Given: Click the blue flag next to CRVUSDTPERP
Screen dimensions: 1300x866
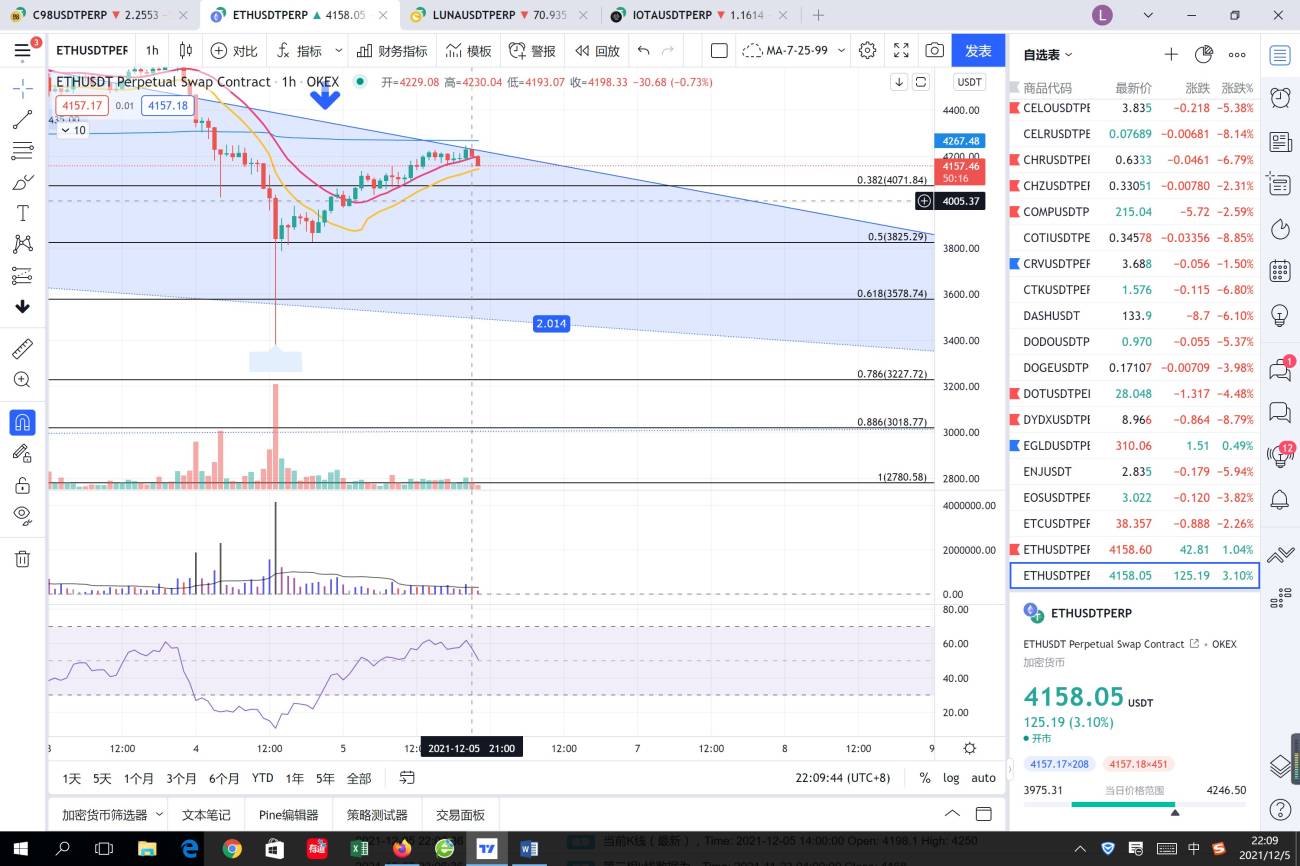Looking at the screenshot, I should (1015, 264).
